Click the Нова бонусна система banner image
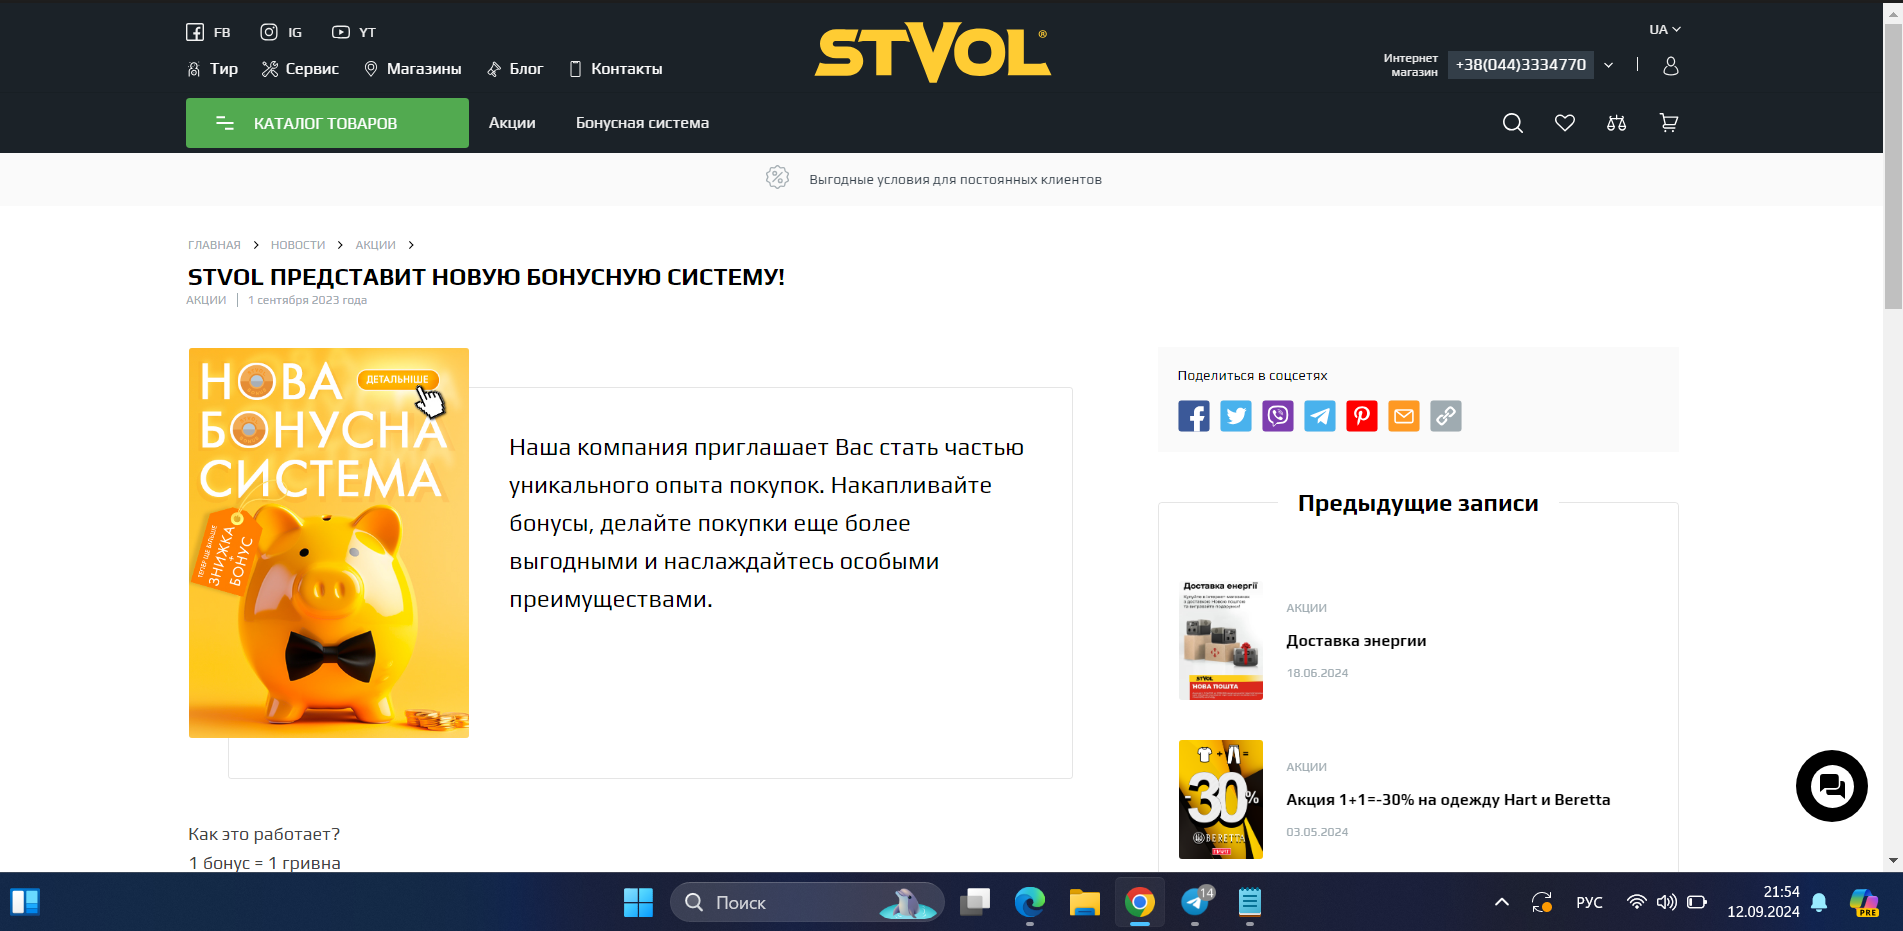The image size is (1903, 931). point(329,543)
